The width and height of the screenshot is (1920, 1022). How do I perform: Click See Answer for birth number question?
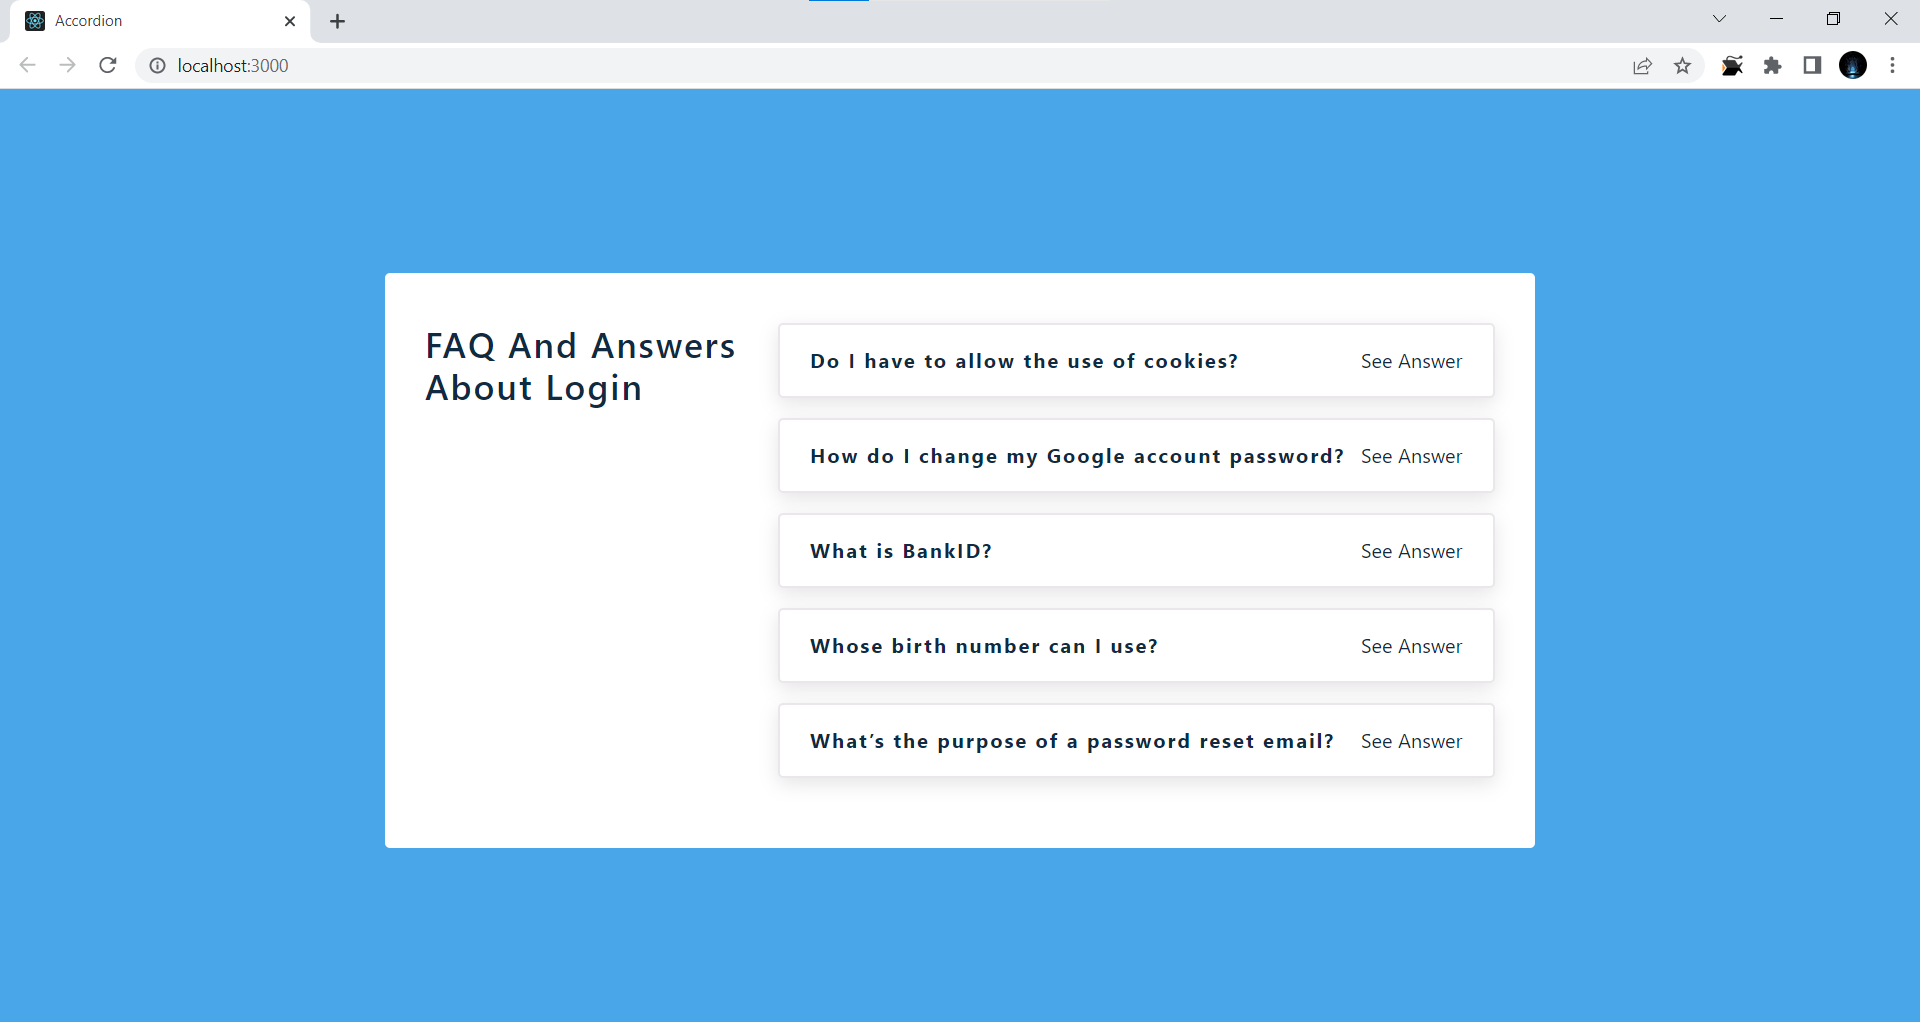(x=1411, y=646)
